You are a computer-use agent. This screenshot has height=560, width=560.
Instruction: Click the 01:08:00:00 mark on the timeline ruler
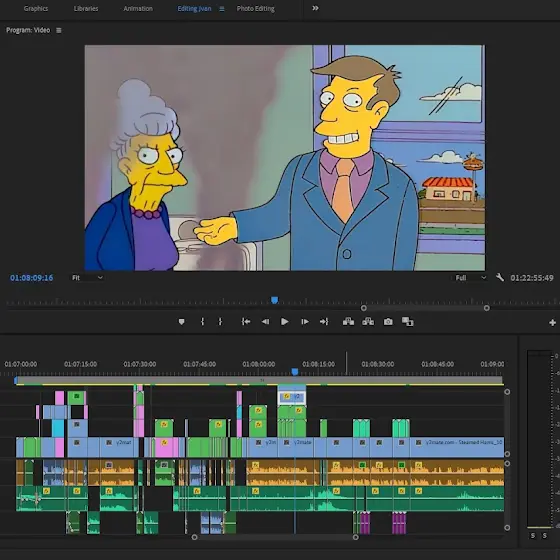pyautogui.click(x=259, y=364)
